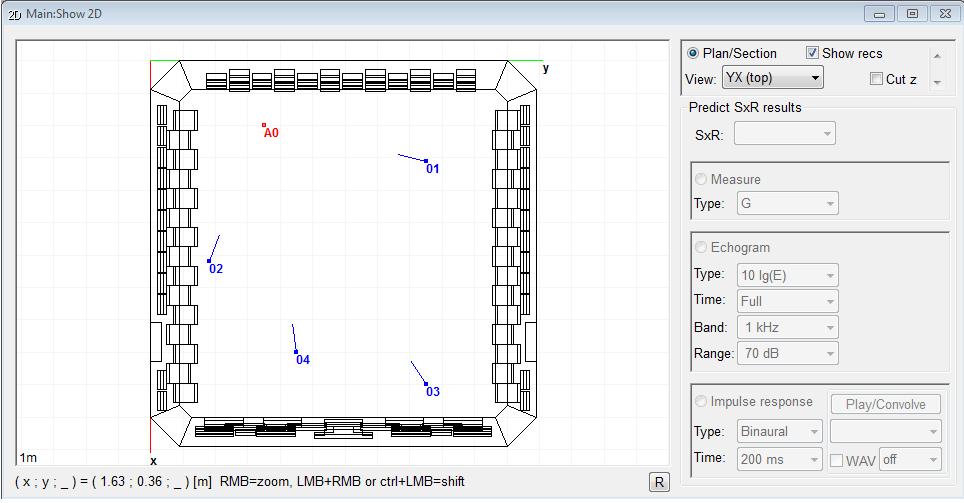This screenshot has width=964, height=503.
Task: Click the 1m scale label
Action: point(28,457)
